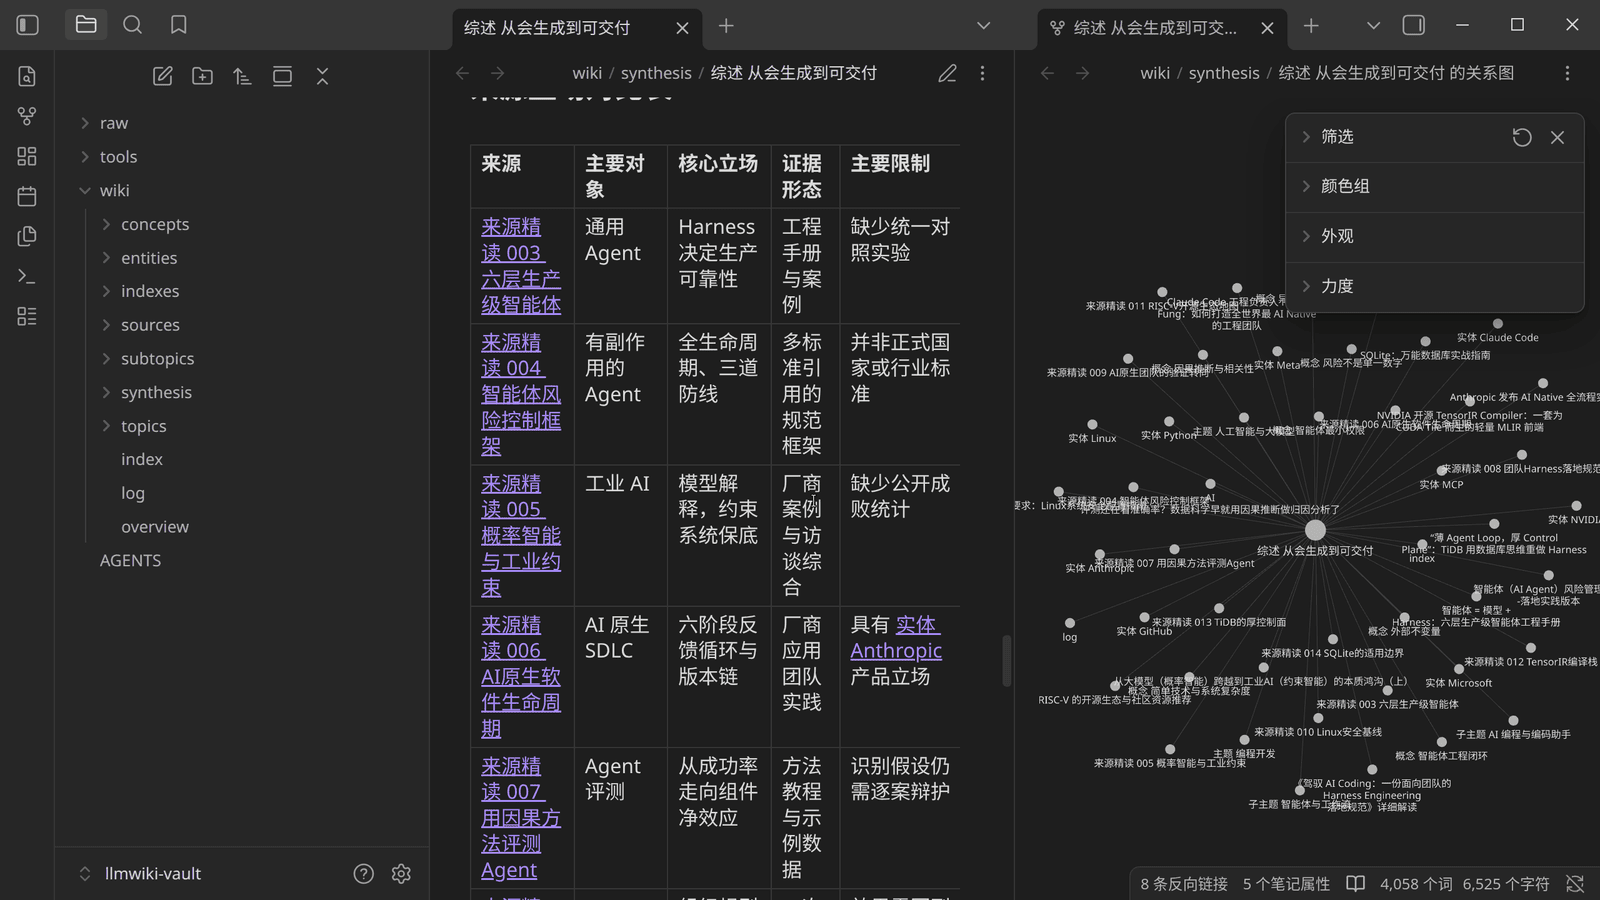The height and width of the screenshot is (900, 1600).
Task: Toggle the left sidebar collapse icon
Action: tap(28, 25)
